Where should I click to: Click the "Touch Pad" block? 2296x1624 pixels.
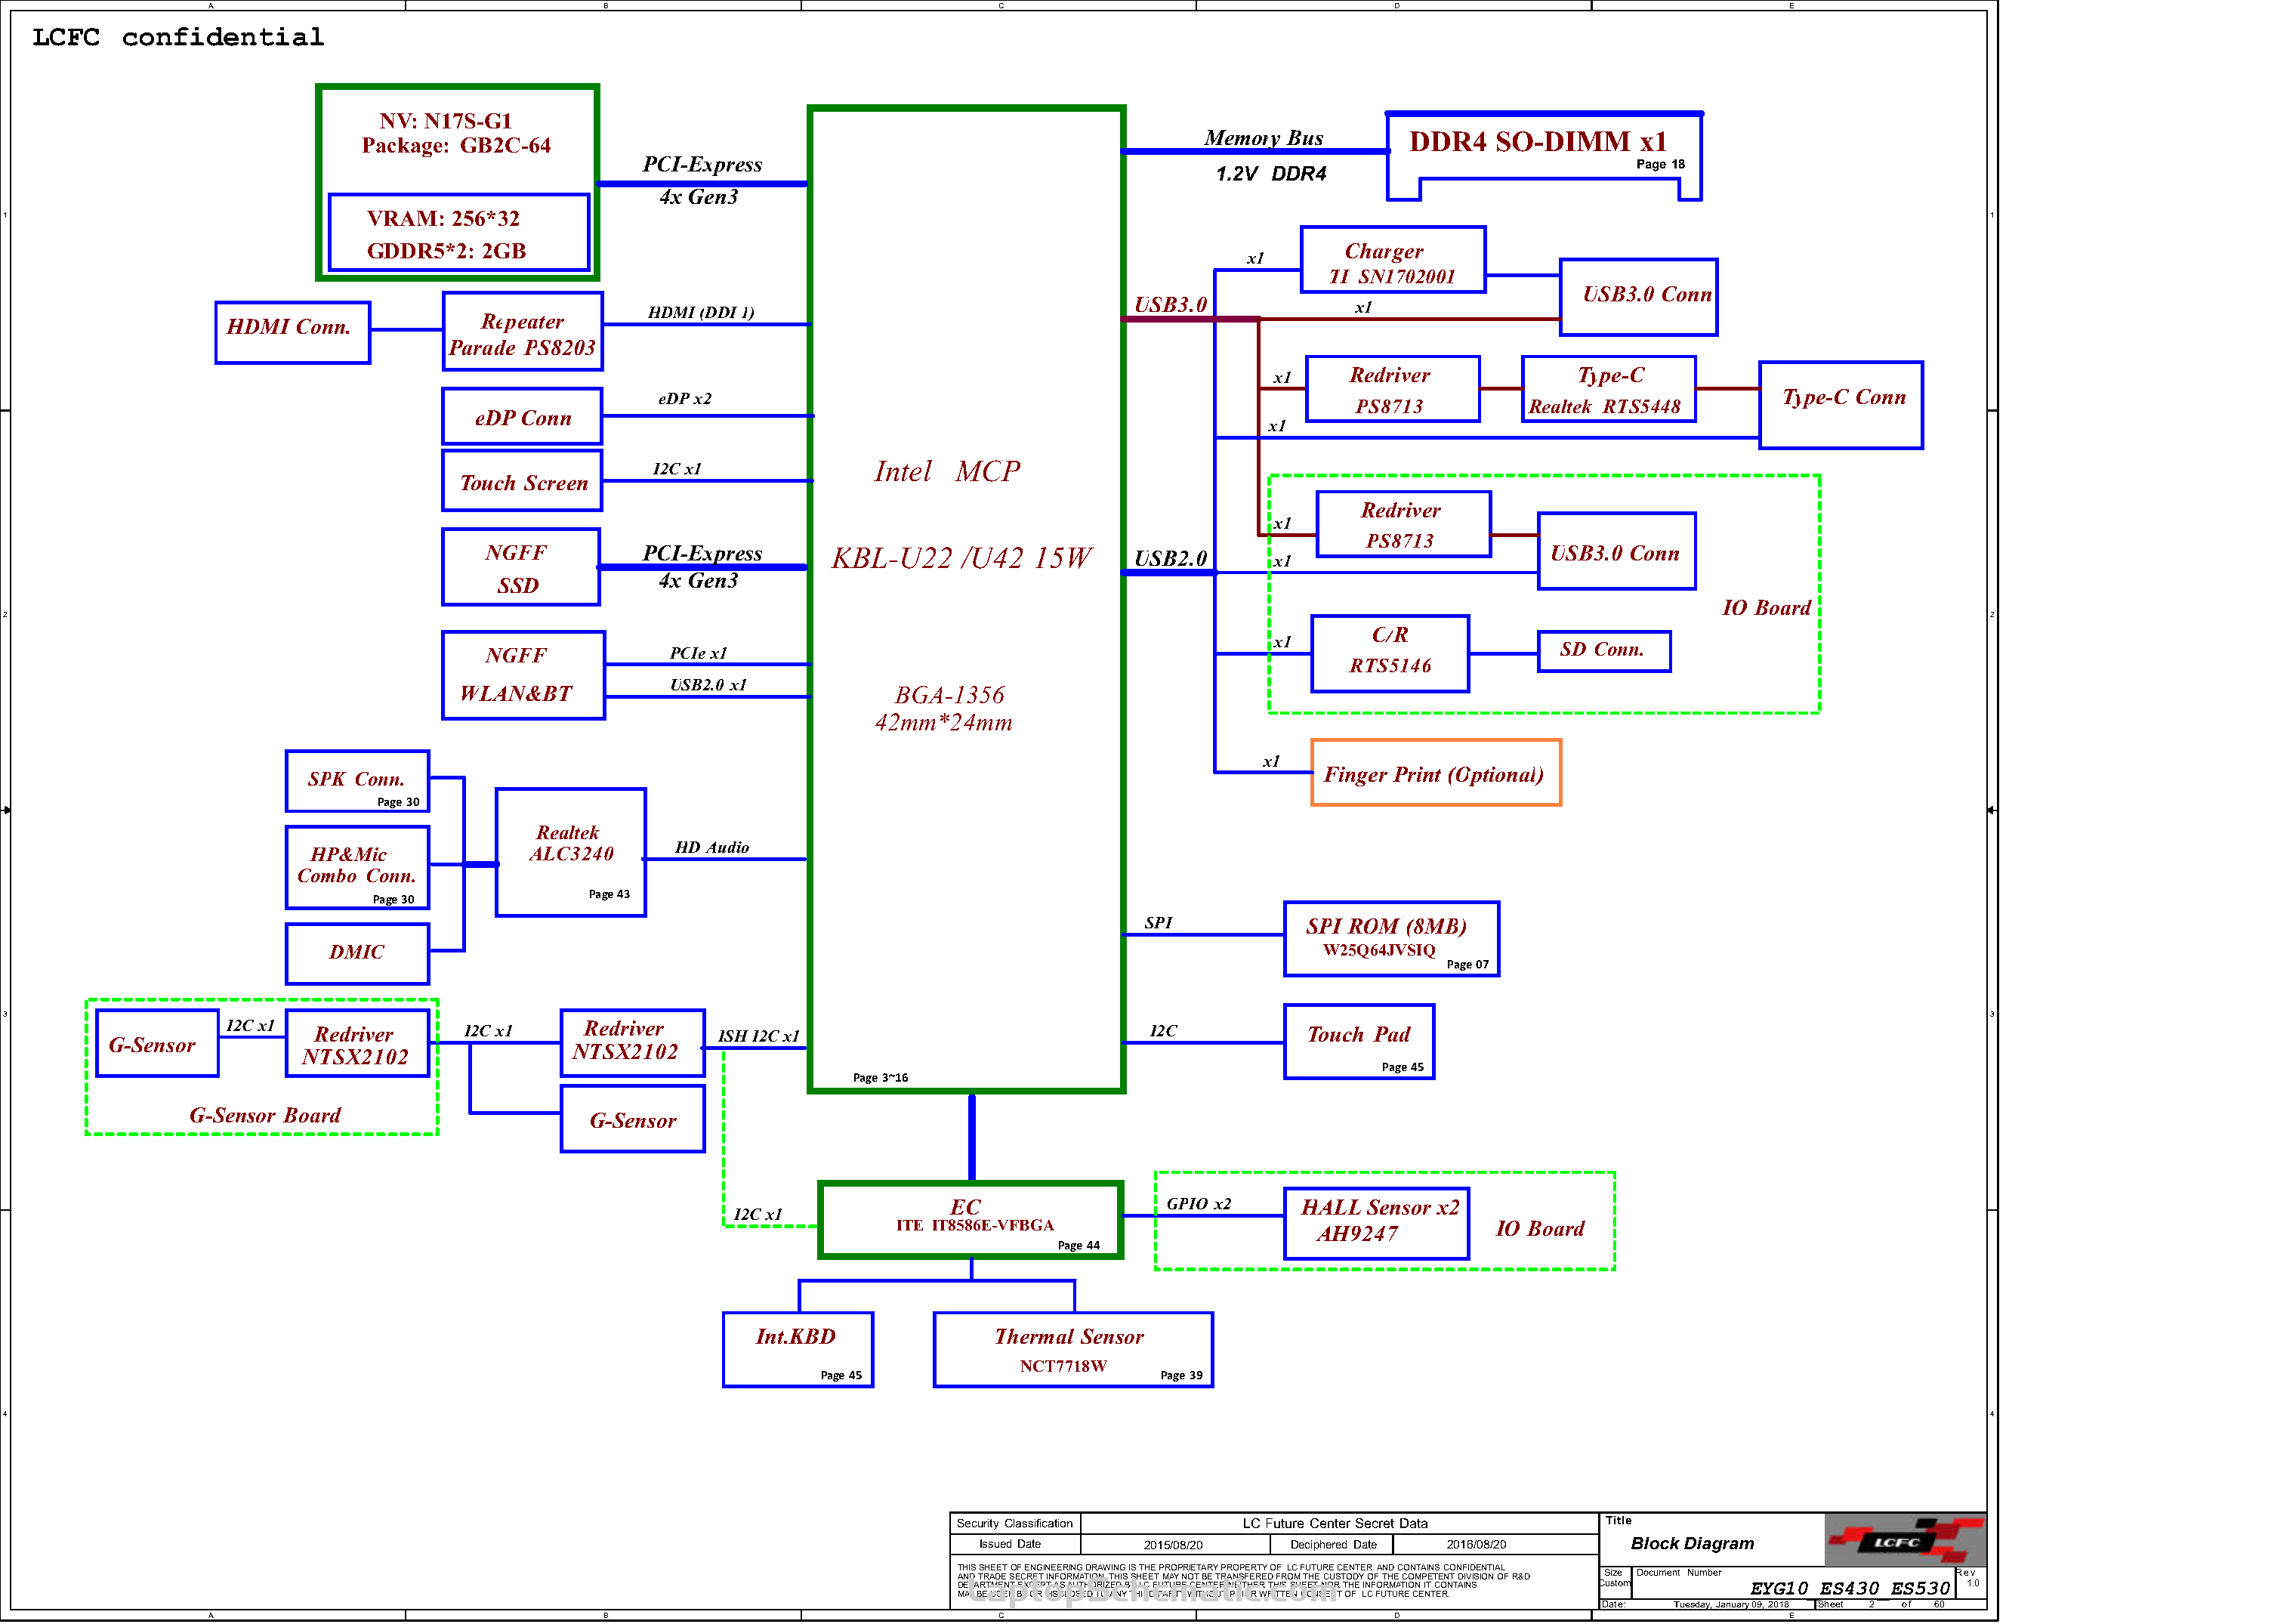tap(1359, 1042)
